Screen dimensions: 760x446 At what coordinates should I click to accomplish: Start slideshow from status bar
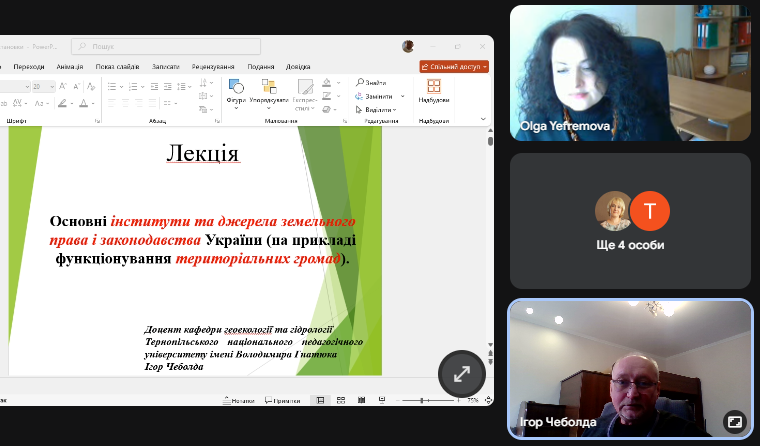[x=382, y=400]
